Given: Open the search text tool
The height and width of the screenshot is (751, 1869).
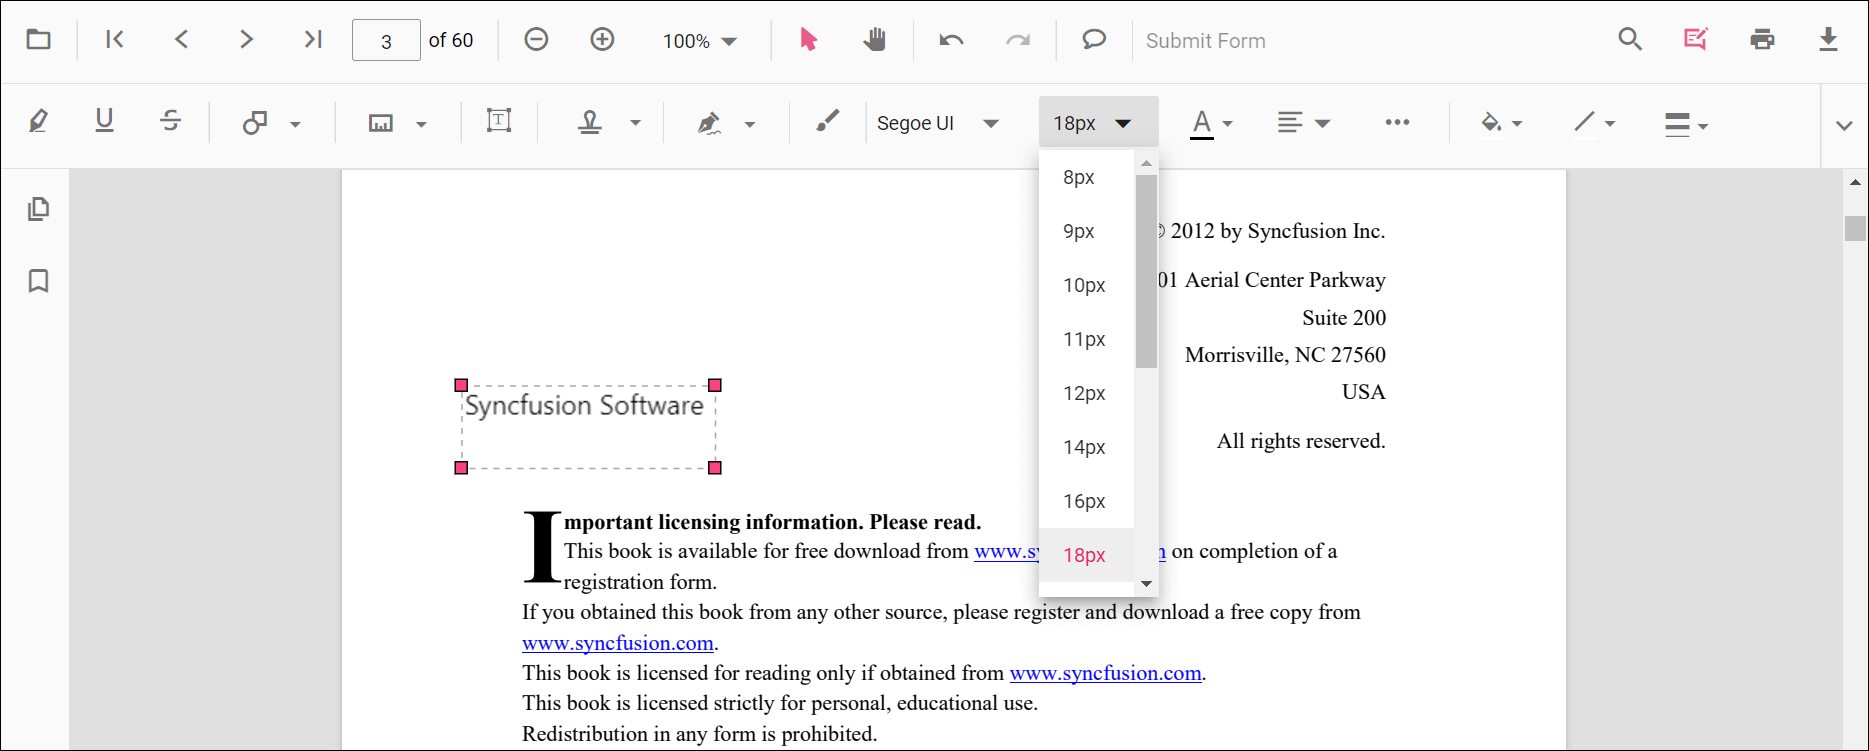Looking at the screenshot, I should coord(1630,40).
